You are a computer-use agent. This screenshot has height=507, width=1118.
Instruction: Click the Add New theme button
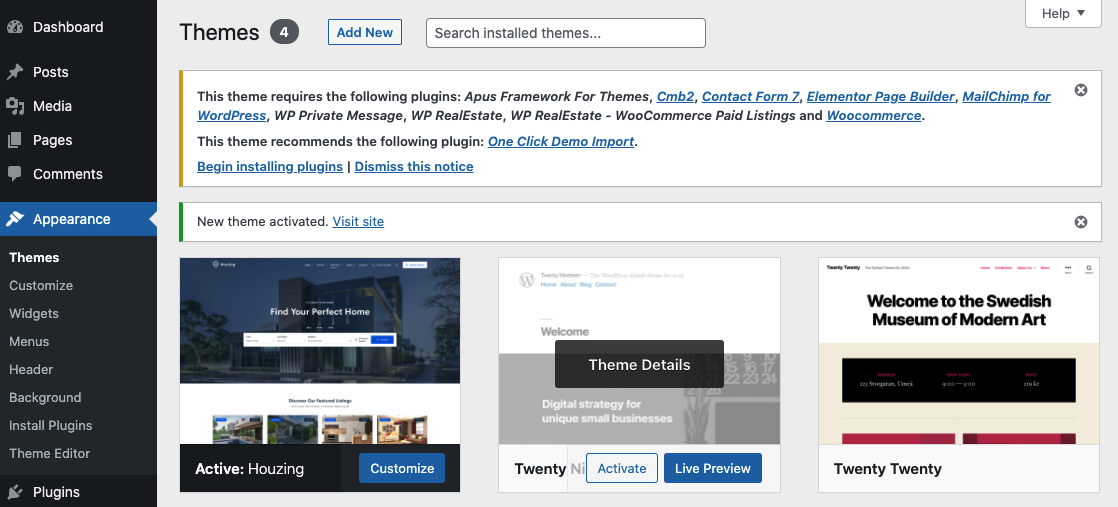coord(364,32)
